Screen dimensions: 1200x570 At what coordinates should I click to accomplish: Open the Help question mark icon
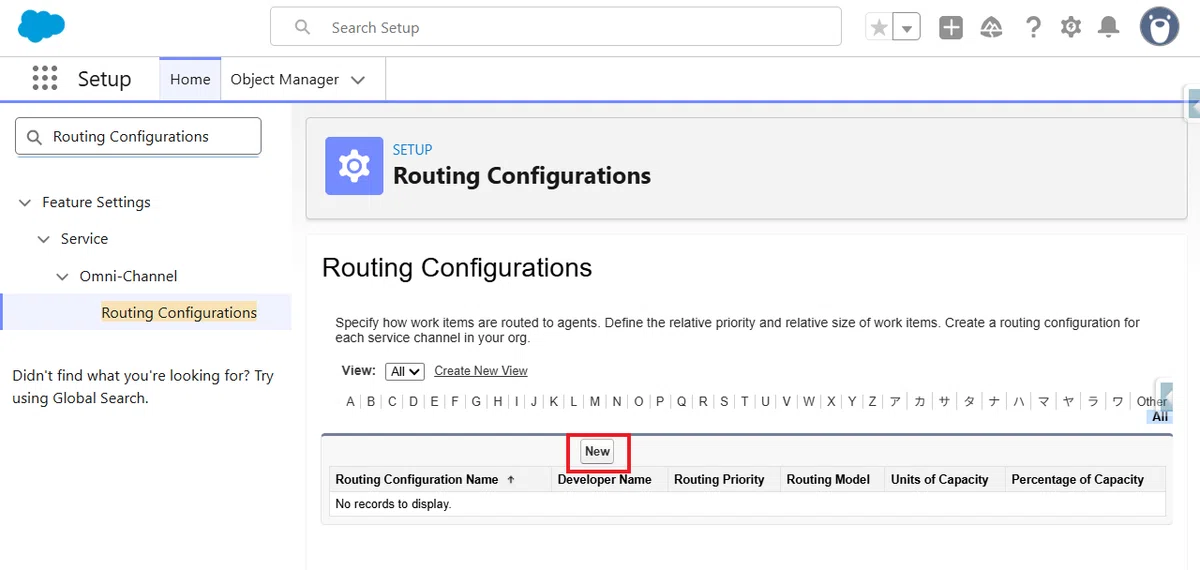1033,28
